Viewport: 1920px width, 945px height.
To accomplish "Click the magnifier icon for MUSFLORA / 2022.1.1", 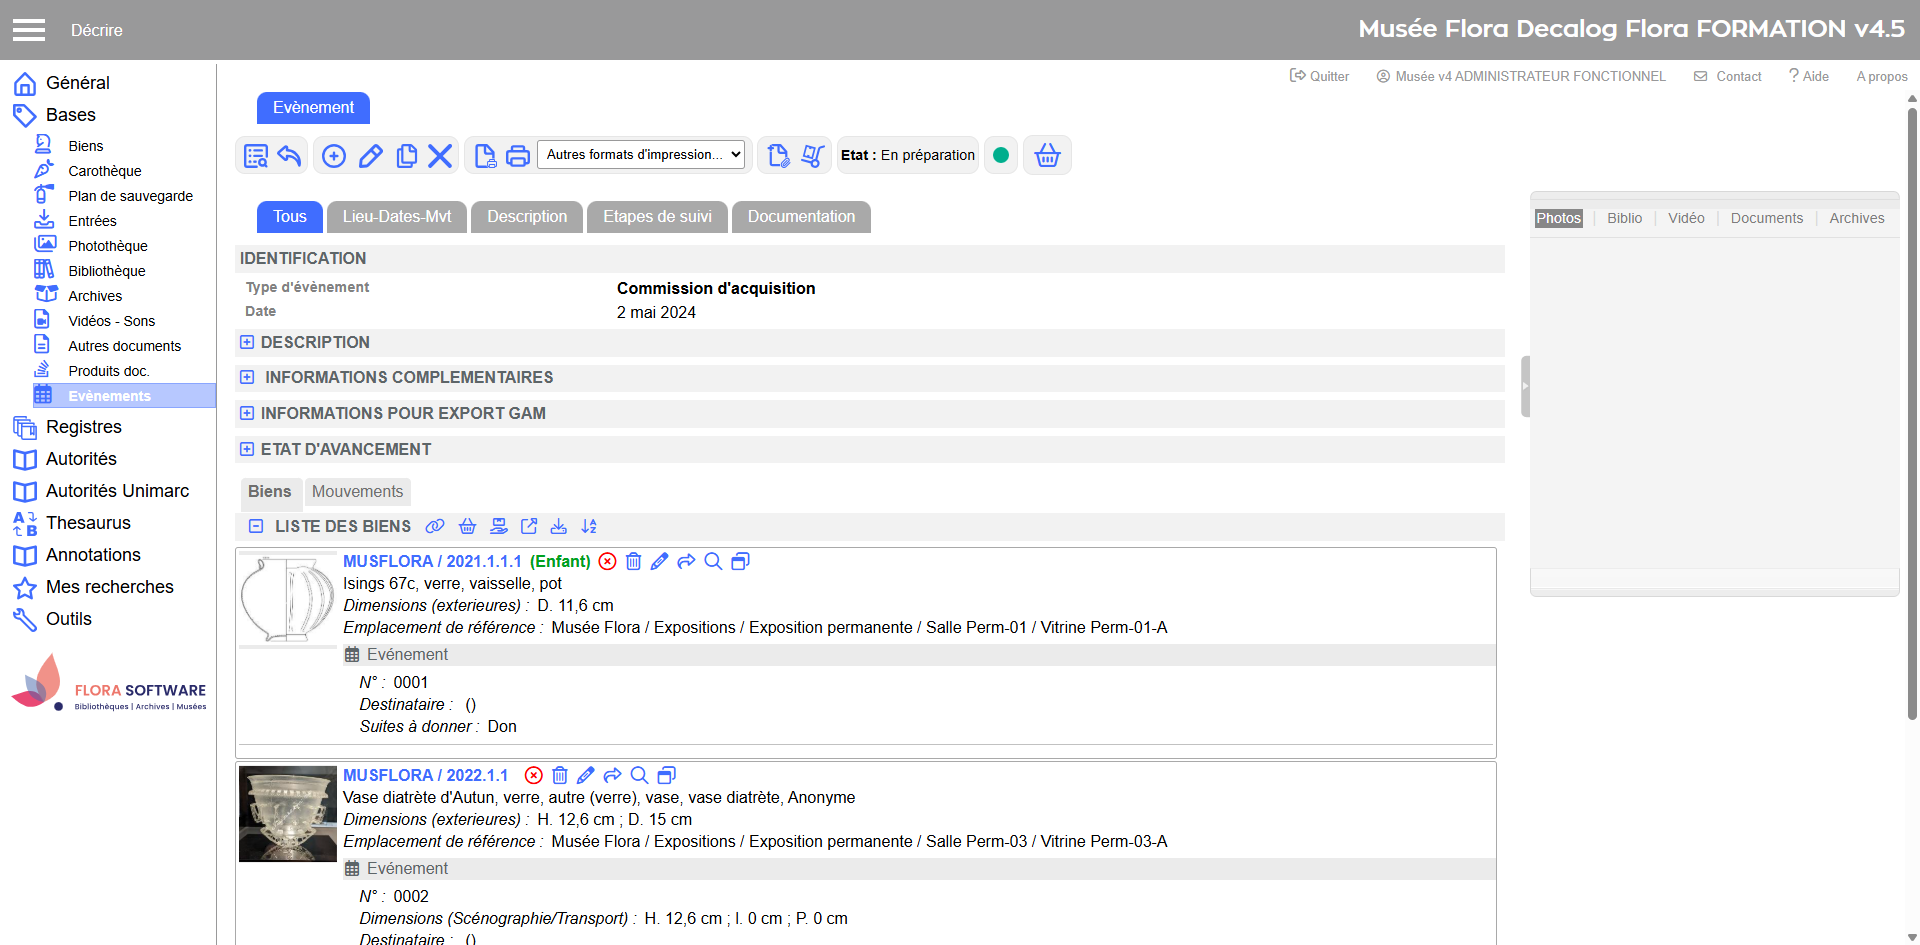I will point(639,776).
